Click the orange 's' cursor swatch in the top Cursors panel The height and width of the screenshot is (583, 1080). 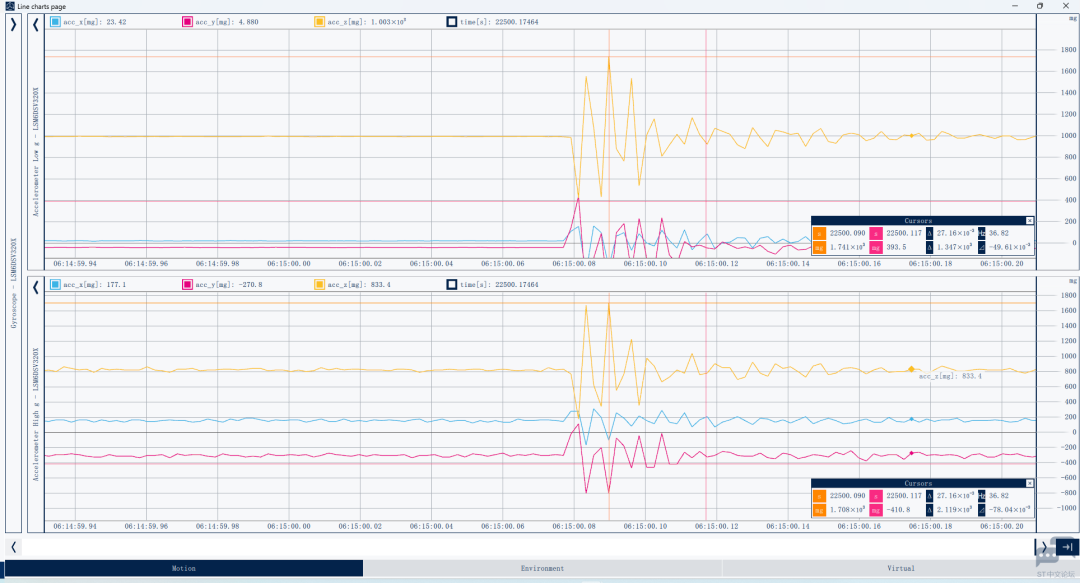click(x=819, y=234)
